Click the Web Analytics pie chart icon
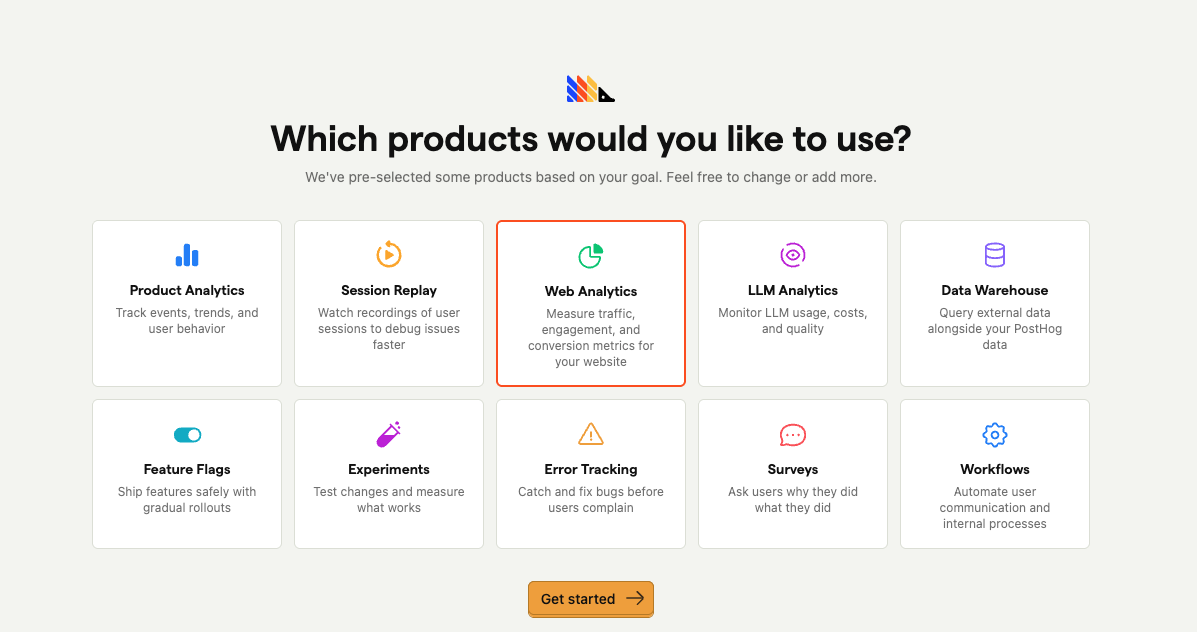The height and width of the screenshot is (632, 1197). click(x=591, y=255)
